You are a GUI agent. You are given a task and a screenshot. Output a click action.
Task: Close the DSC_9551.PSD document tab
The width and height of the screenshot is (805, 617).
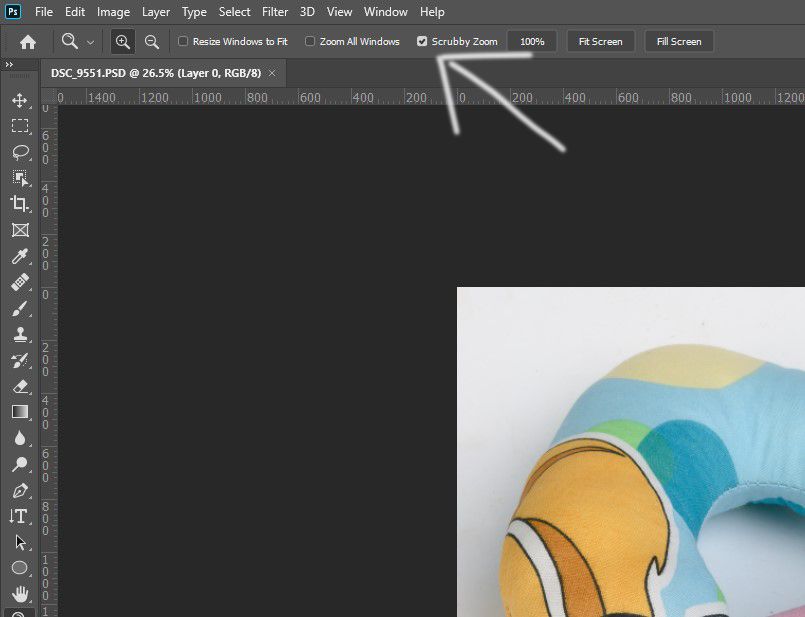pos(272,73)
